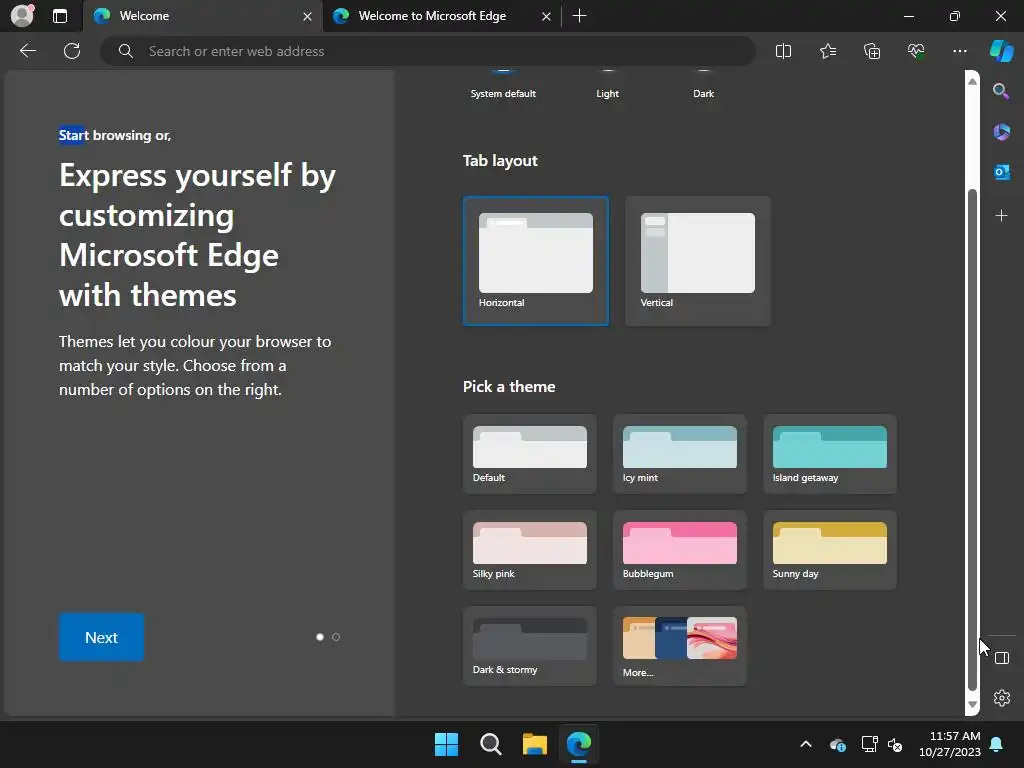Select the Horizontal tab layout
This screenshot has height=768, width=1024.
536,261
